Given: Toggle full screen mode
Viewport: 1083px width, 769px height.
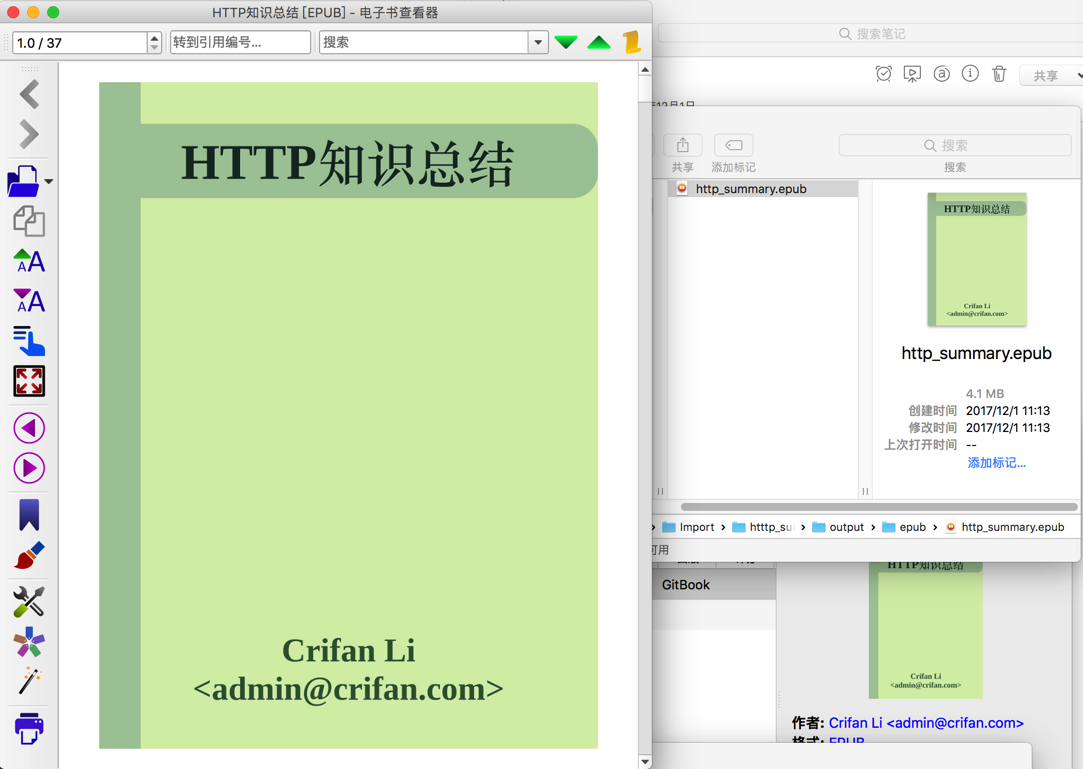Looking at the screenshot, I should point(29,381).
